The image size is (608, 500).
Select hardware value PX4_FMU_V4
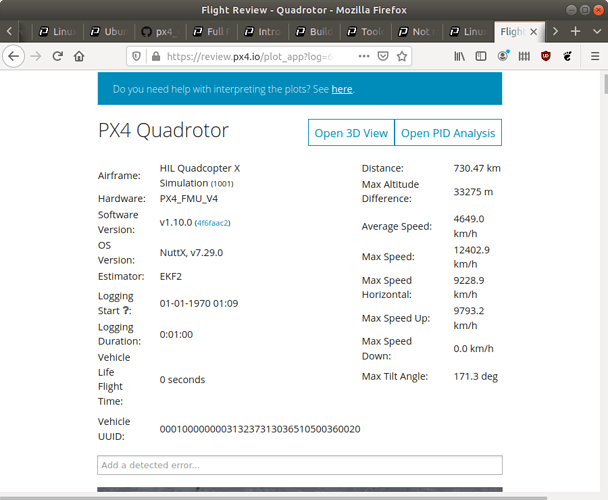pyautogui.click(x=189, y=199)
